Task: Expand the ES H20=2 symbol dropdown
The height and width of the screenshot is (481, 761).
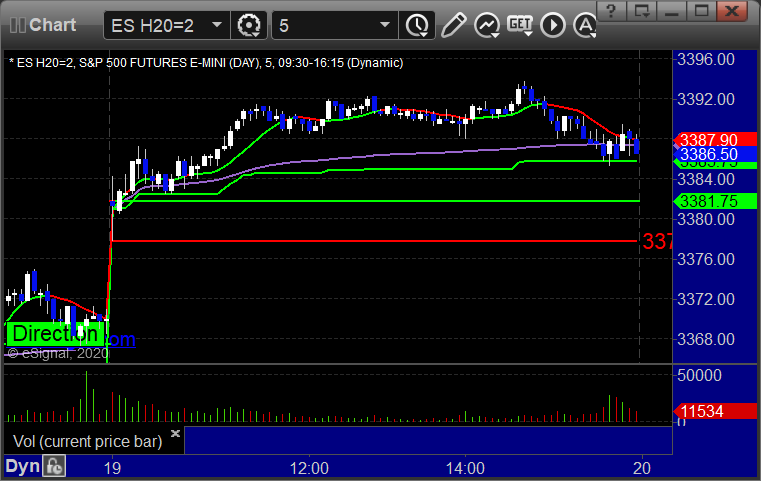Action: (x=217, y=25)
